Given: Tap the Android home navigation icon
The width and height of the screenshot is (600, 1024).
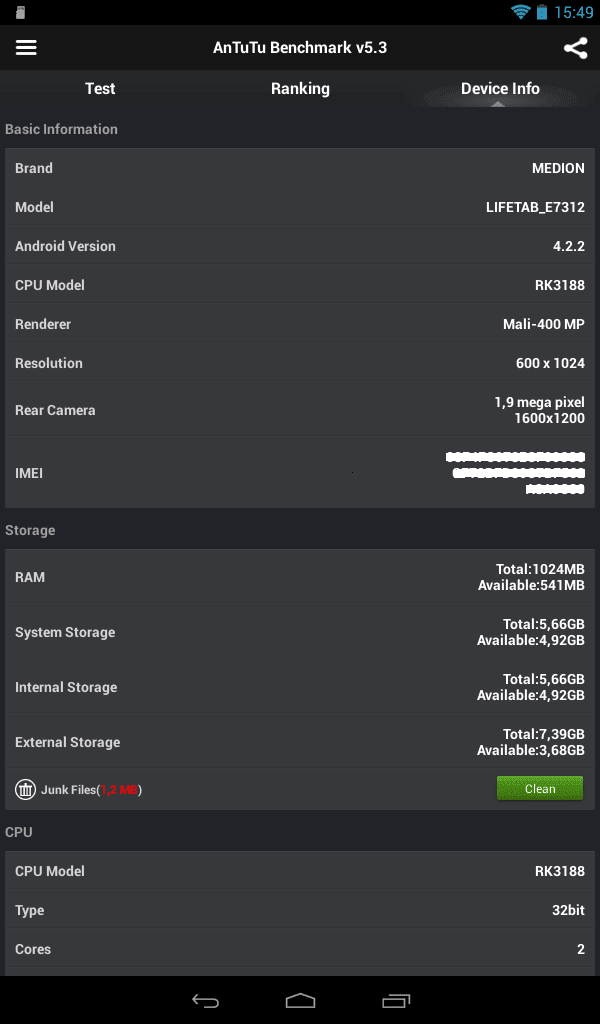Looking at the screenshot, I should (x=300, y=1000).
